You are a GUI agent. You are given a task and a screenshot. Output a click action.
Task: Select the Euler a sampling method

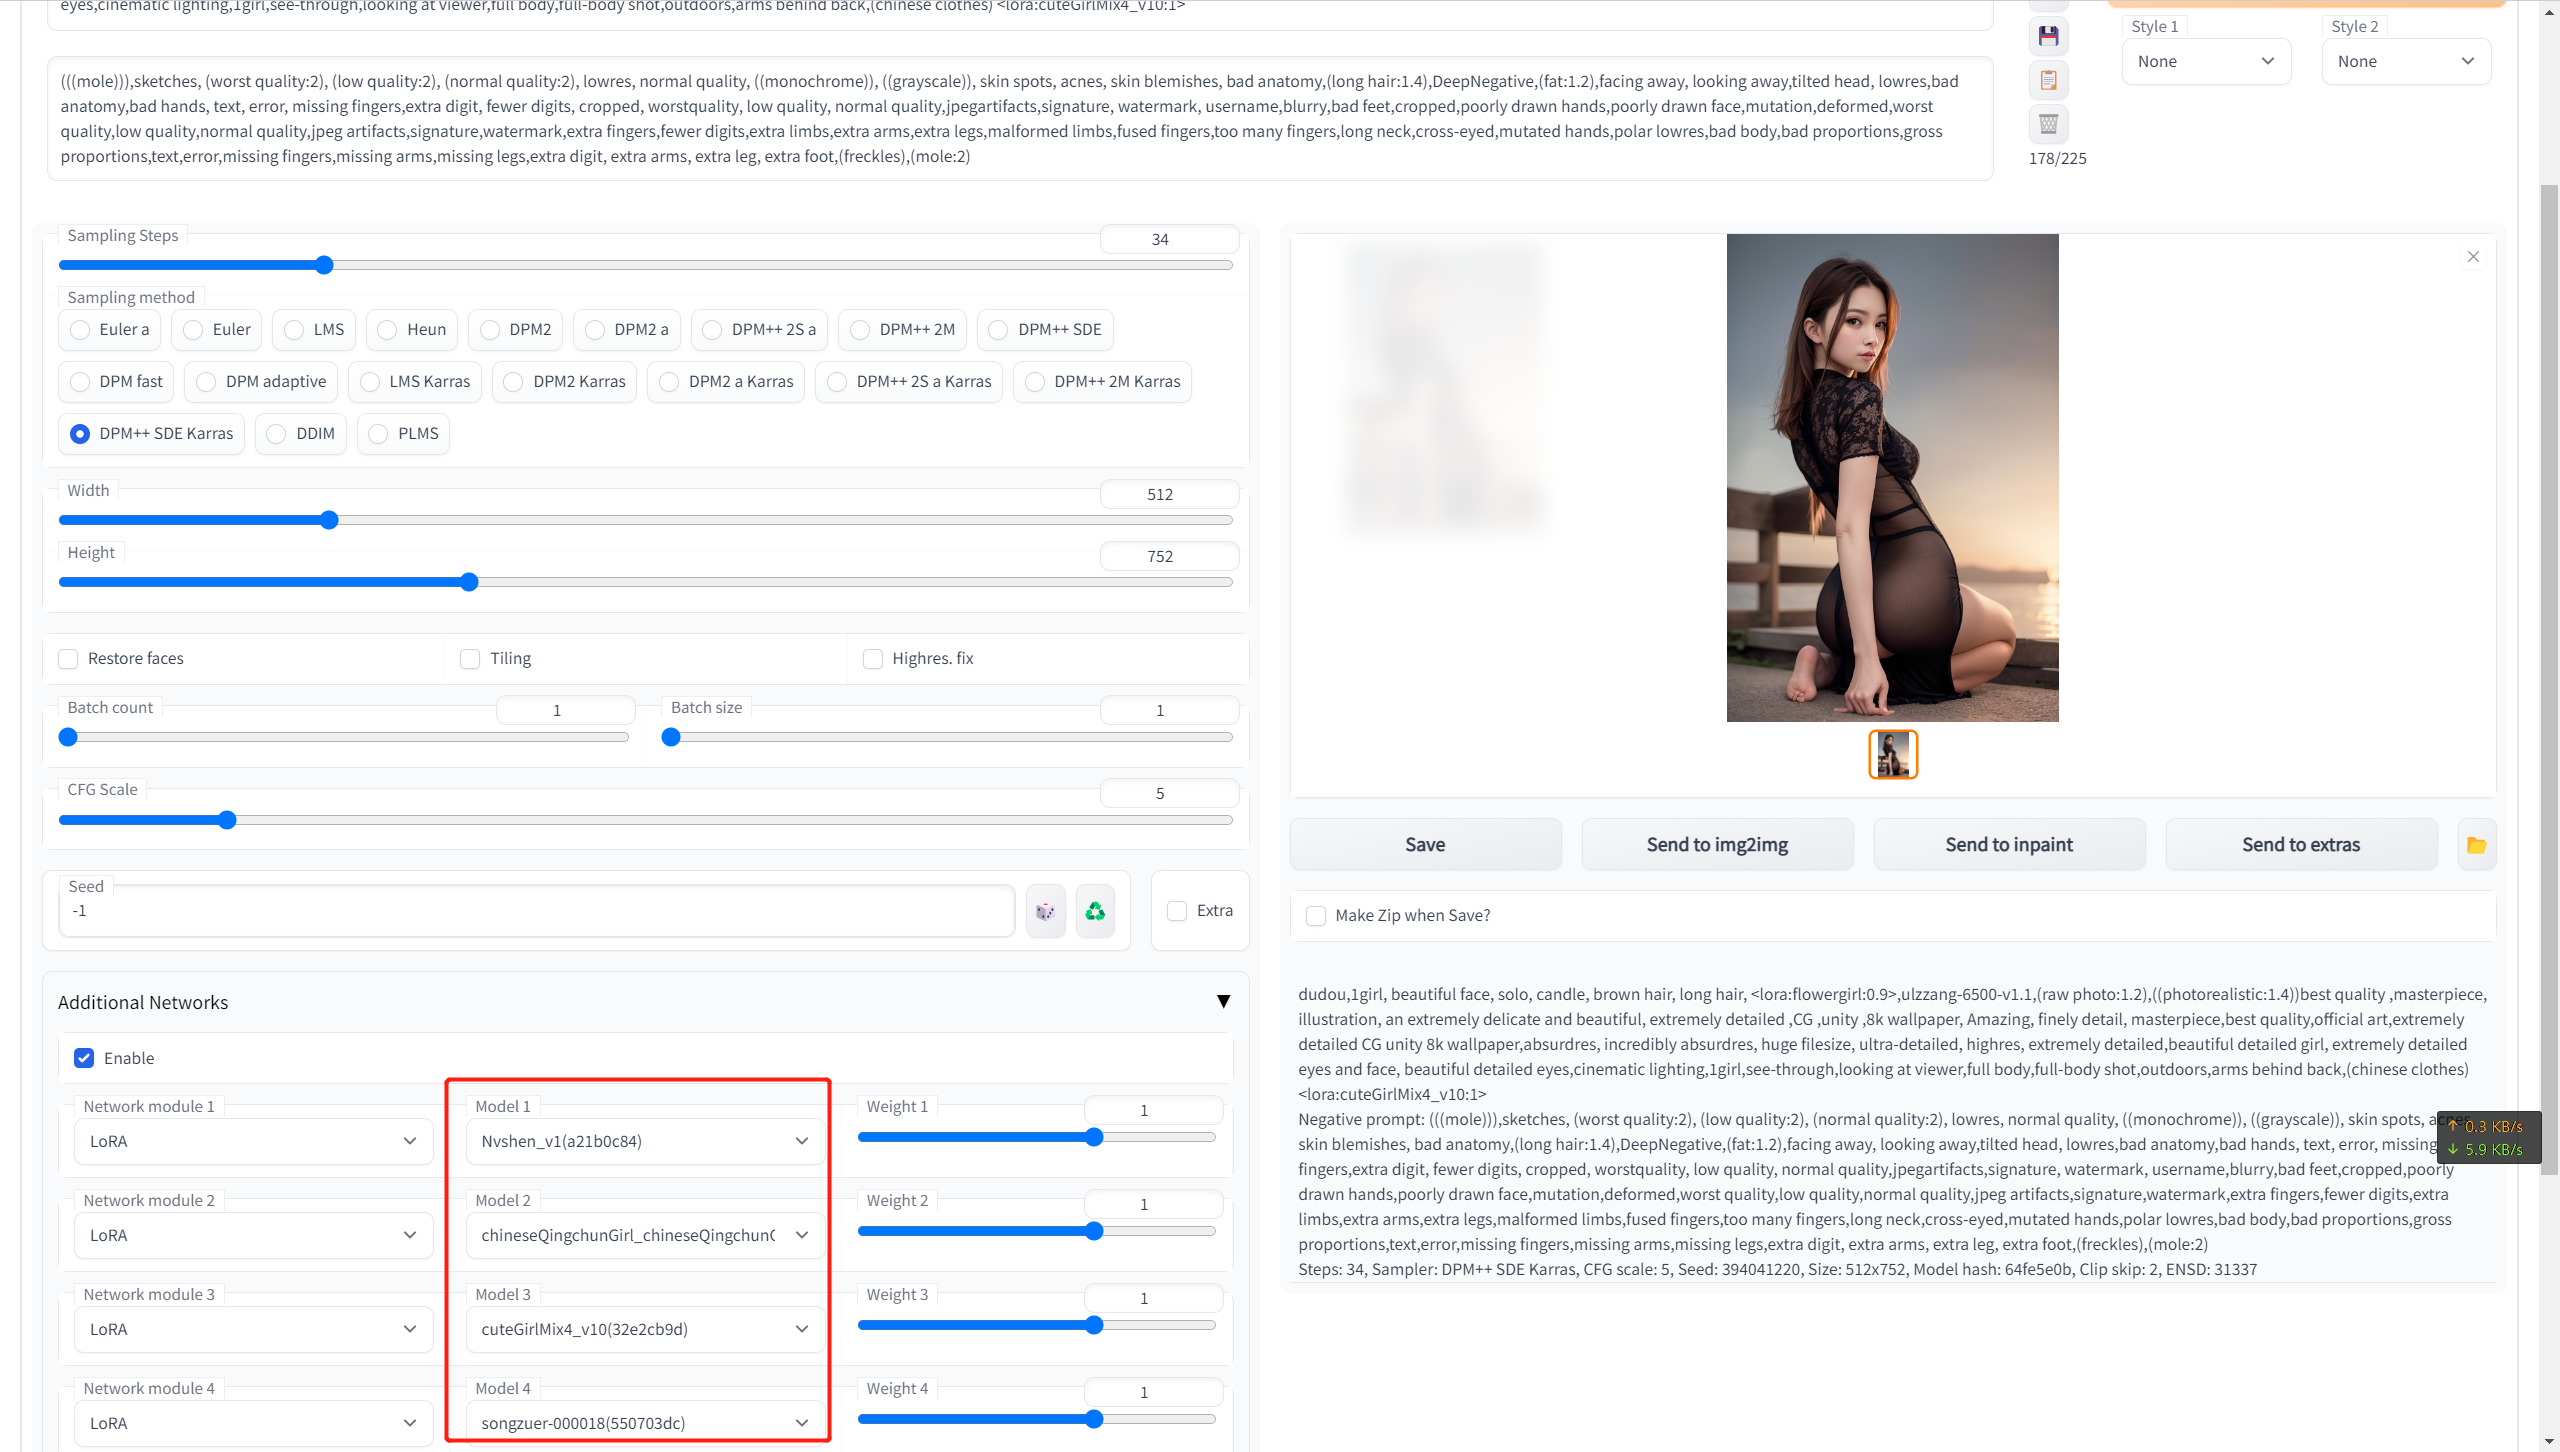tap(80, 330)
